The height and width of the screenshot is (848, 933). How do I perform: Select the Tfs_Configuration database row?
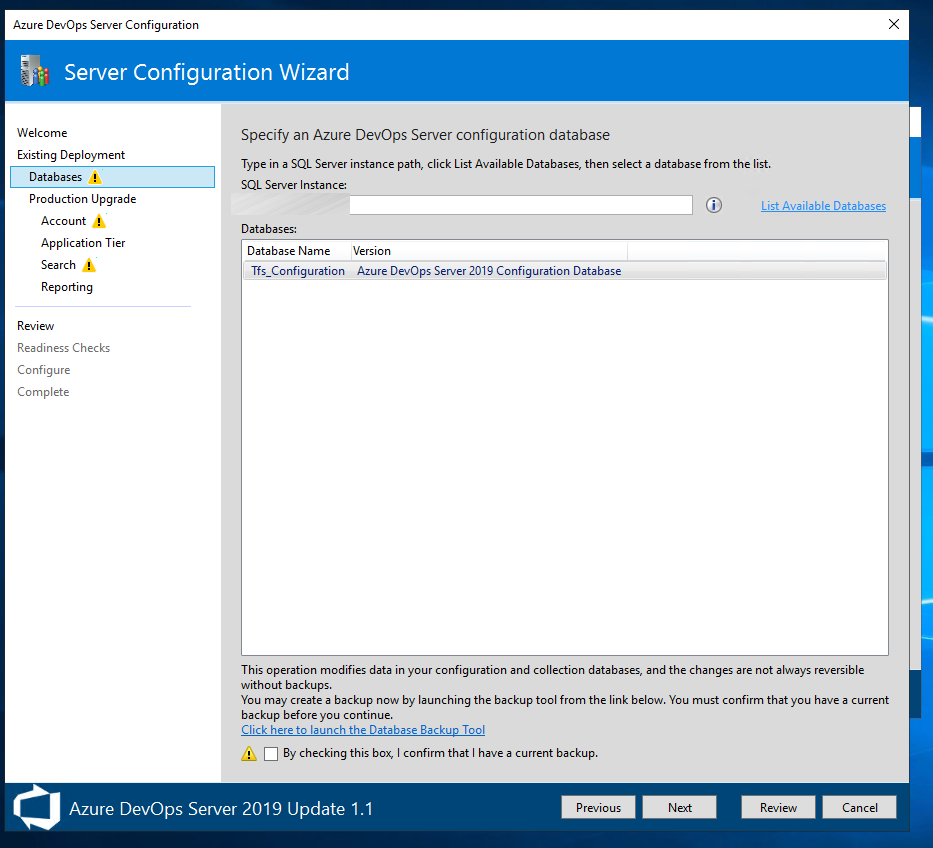tap(565, 271)
